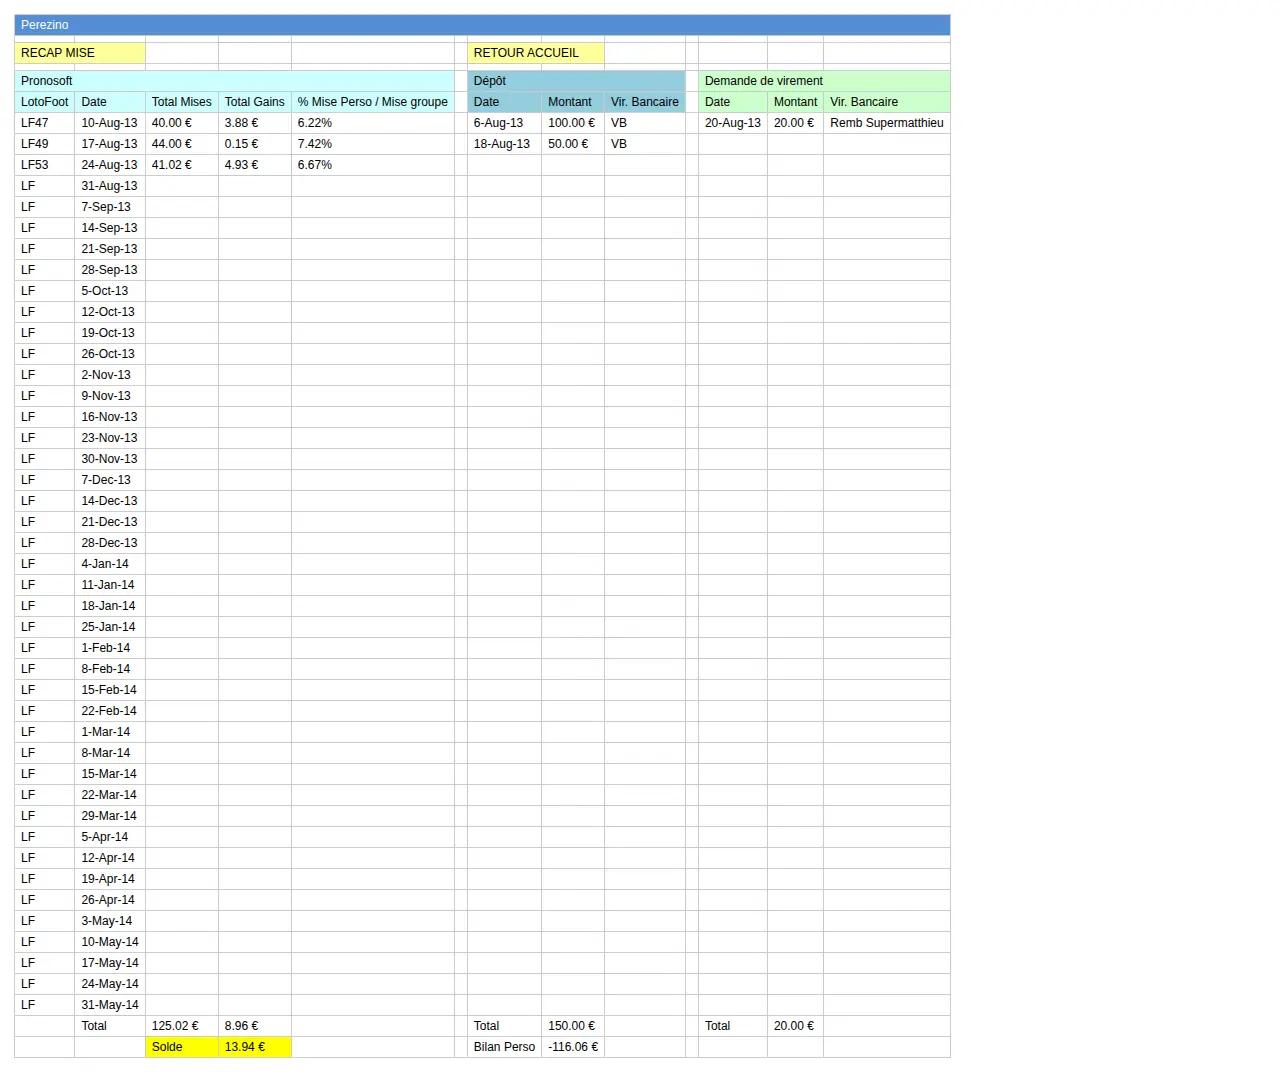1280x1072 pixels.
Task: Click the Montant header in Demande section
Action: [795, 102]
